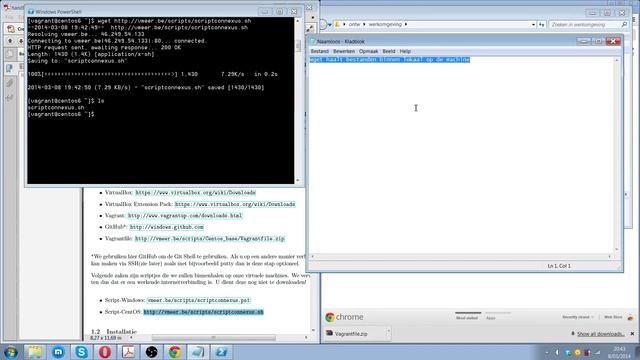640x360 pixels.
Task: Go to the previous page in the PDF reader
Action: coord(10,41)
